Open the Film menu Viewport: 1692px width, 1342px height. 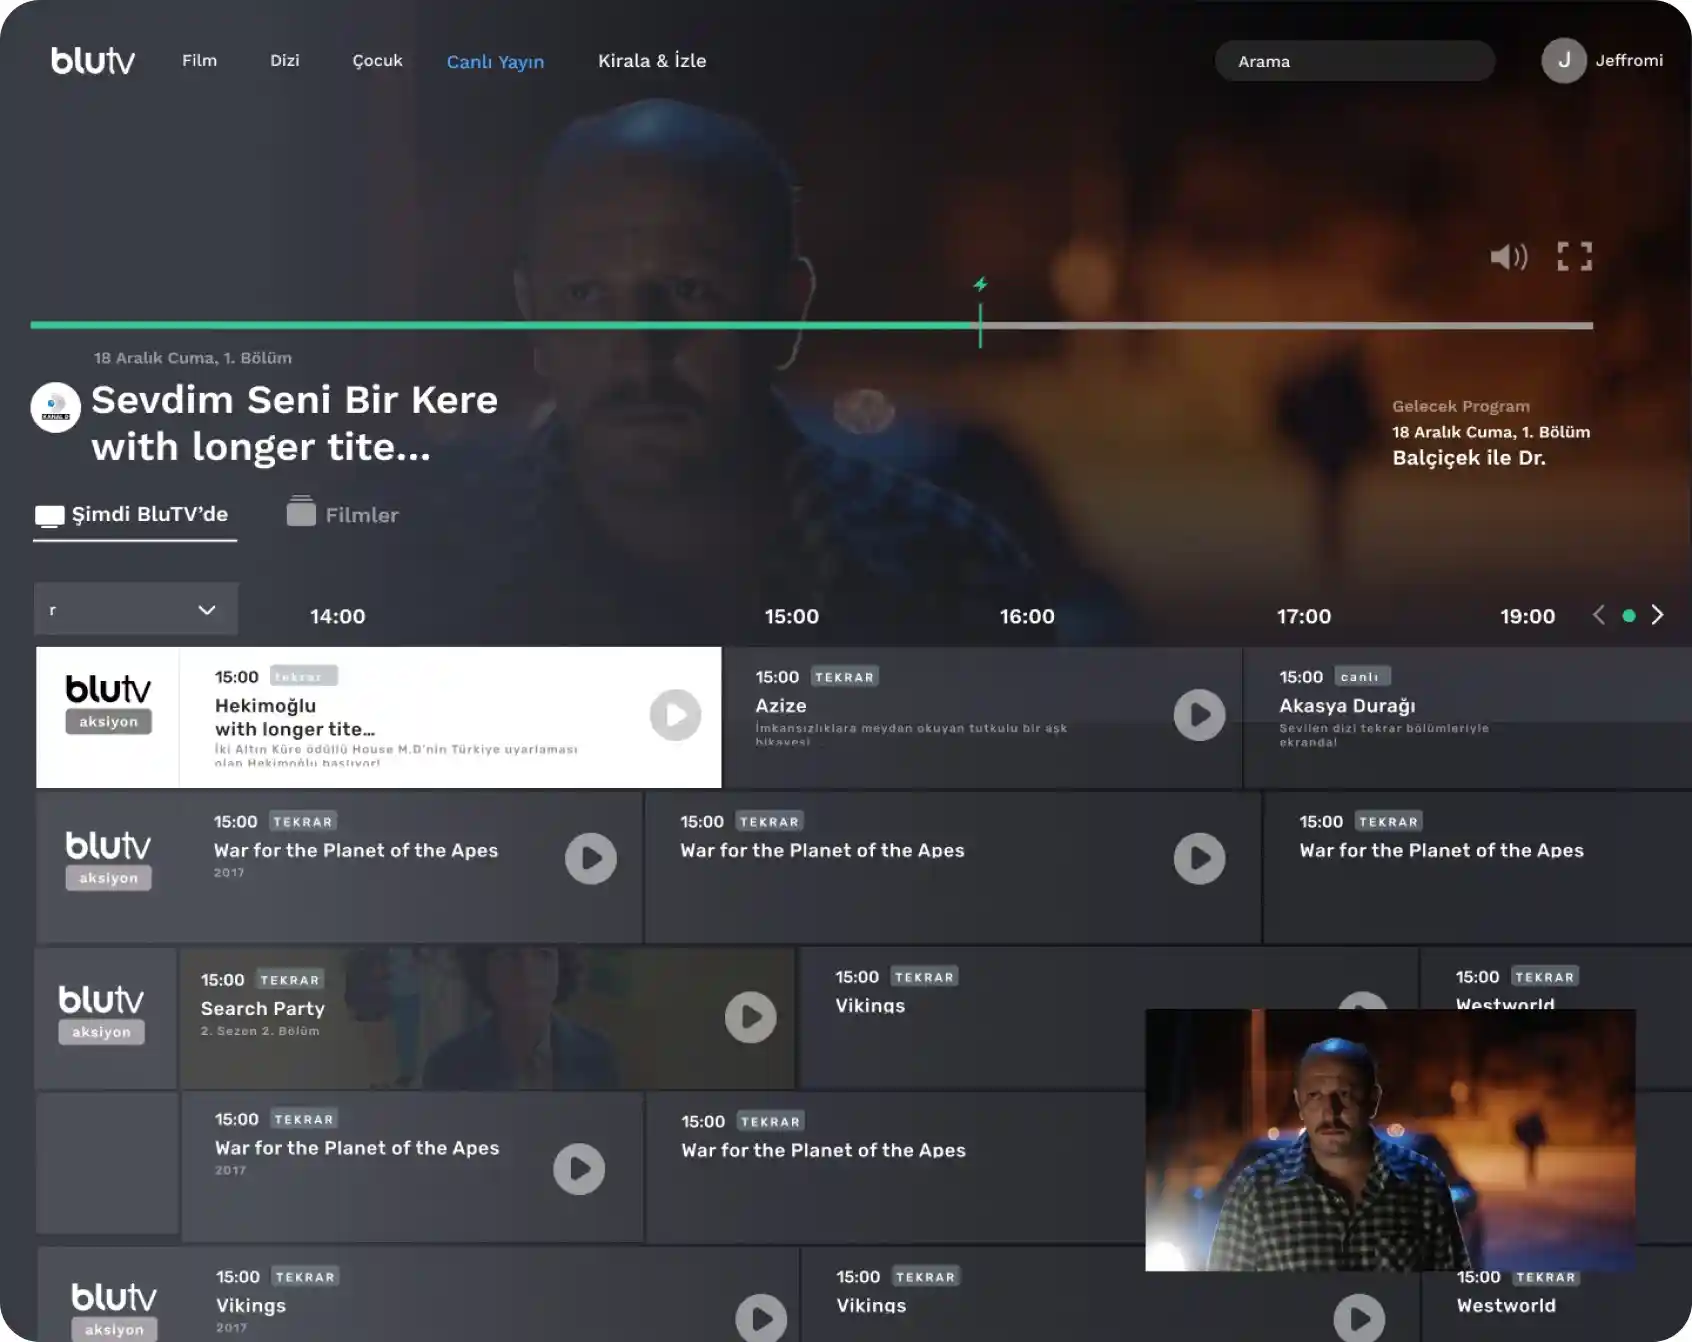coord(199,60)
